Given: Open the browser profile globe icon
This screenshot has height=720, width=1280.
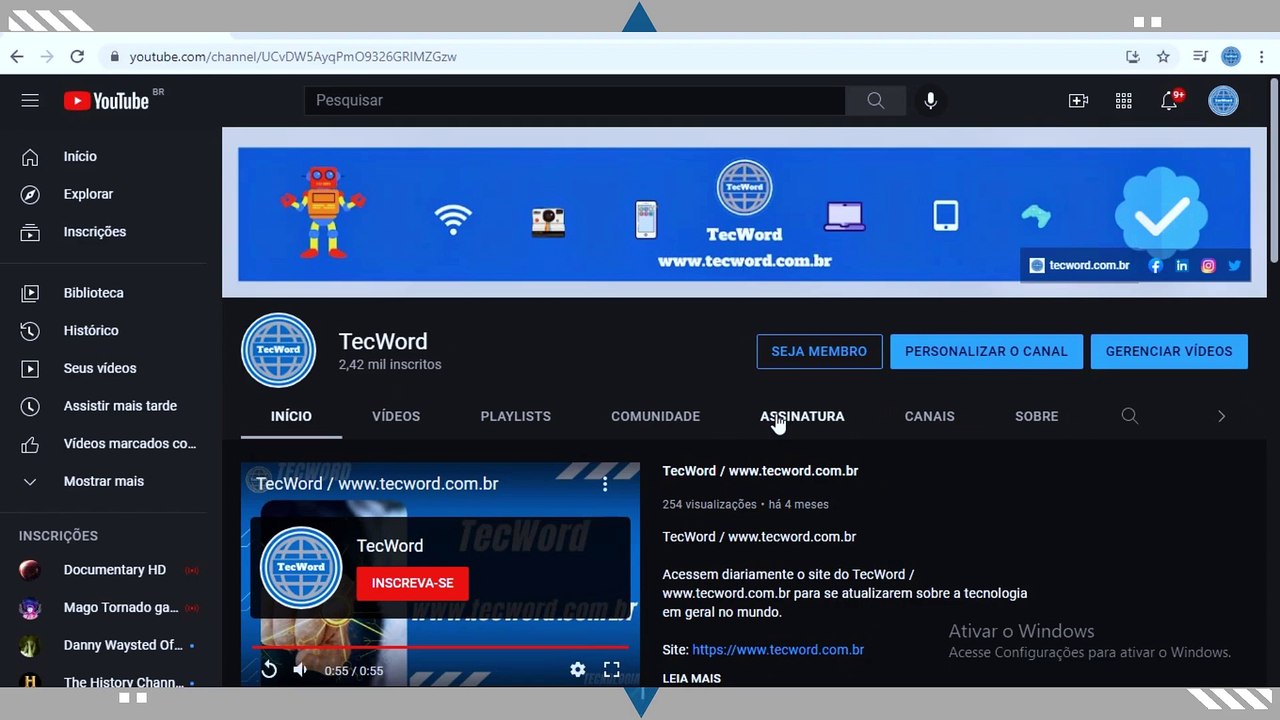Looking at the screenshot, I should (1231, 57).
